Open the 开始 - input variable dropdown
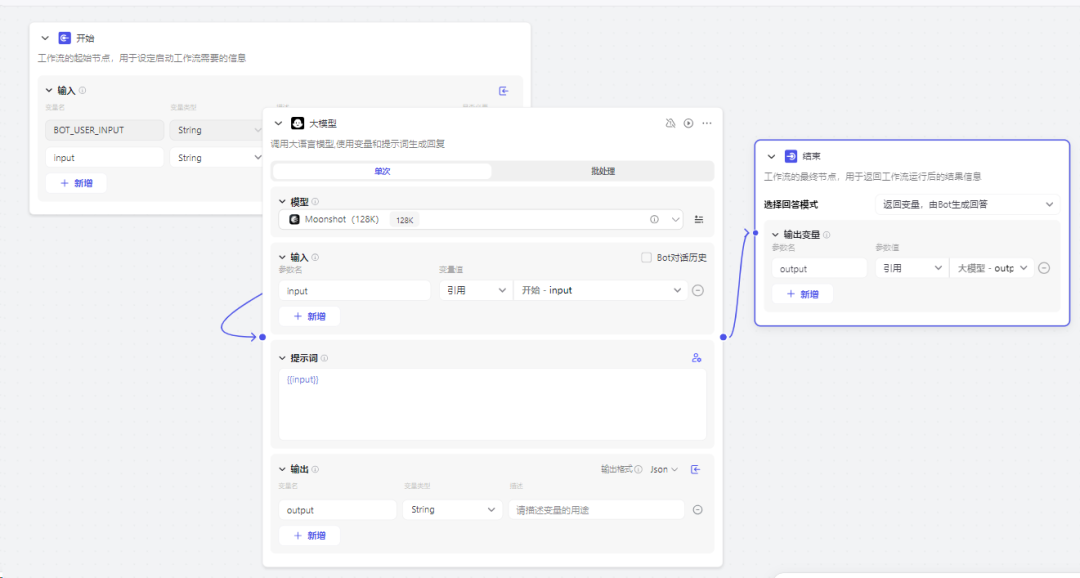The width and height of the screenshot is (1080, 578). [x=601, y=291]
